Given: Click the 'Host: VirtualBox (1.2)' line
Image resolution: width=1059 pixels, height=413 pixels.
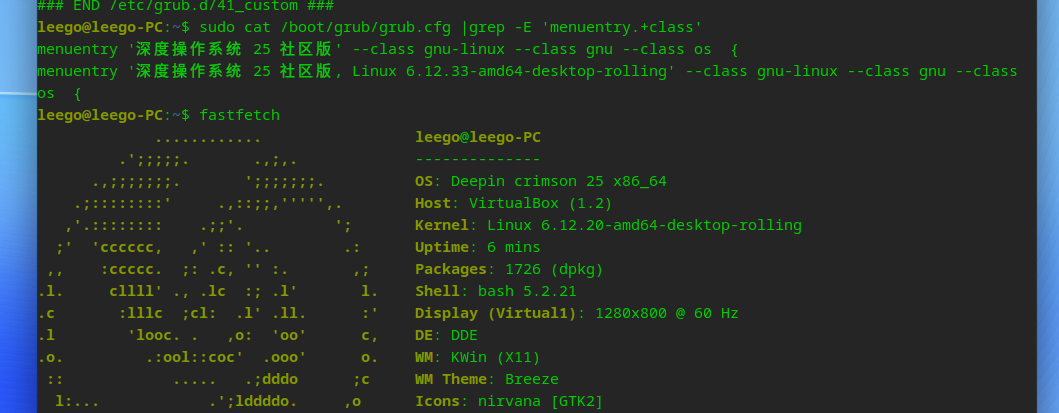Looking at the screenshot, I should click(513, 203).
